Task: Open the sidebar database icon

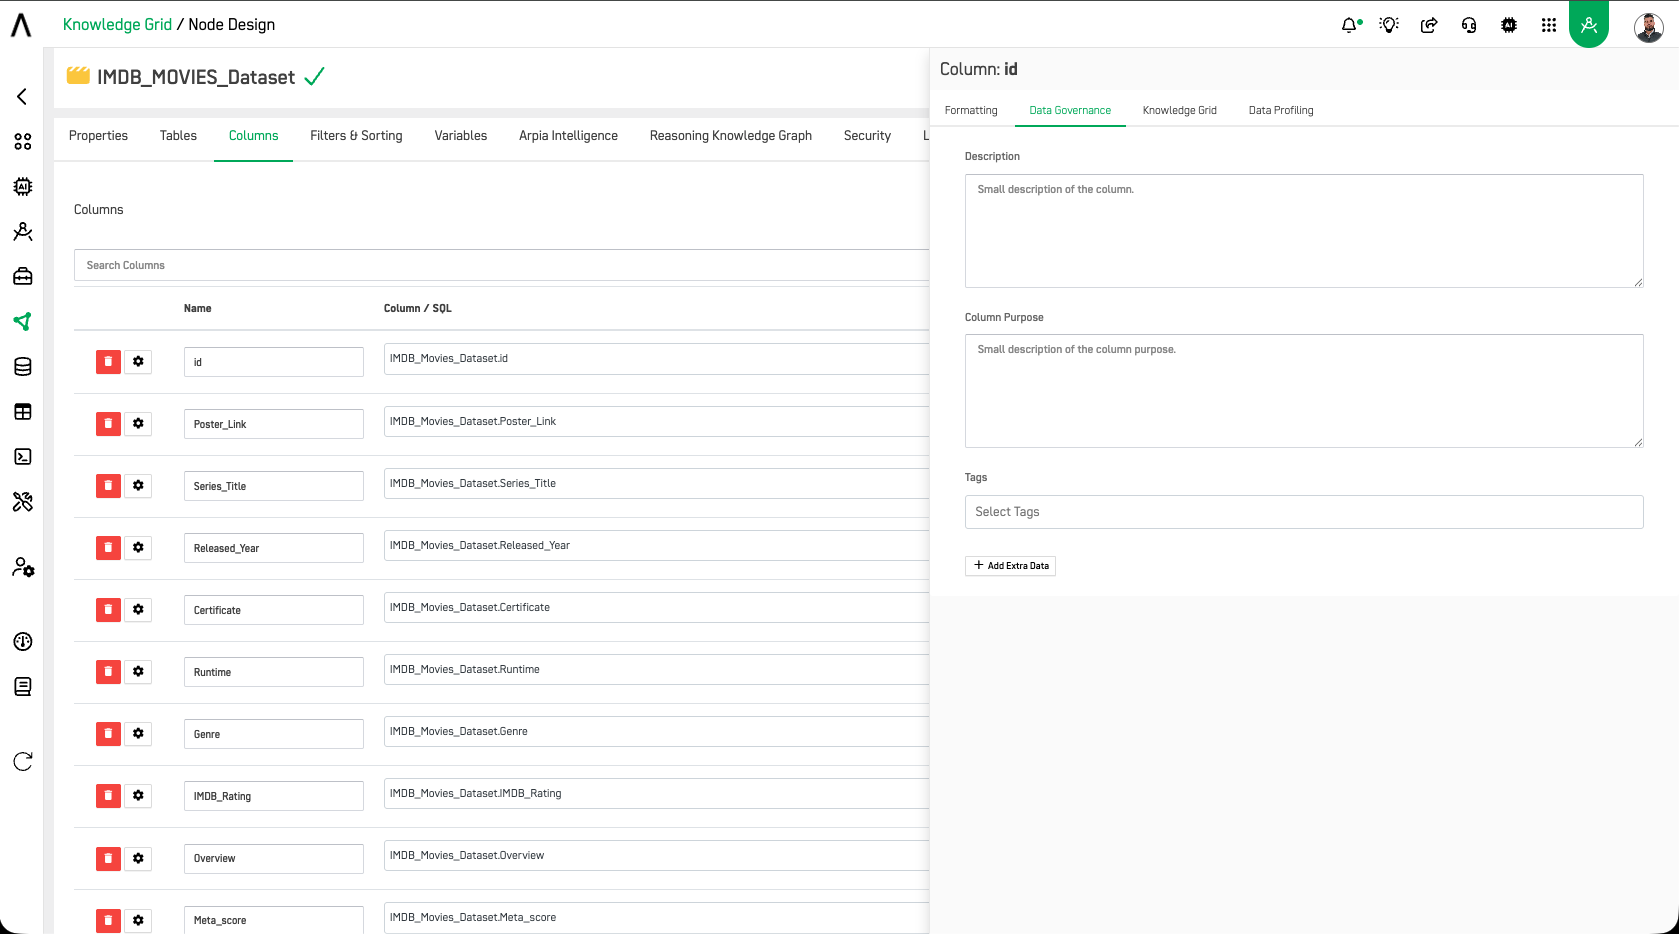Action: click(x=23, y=366)
